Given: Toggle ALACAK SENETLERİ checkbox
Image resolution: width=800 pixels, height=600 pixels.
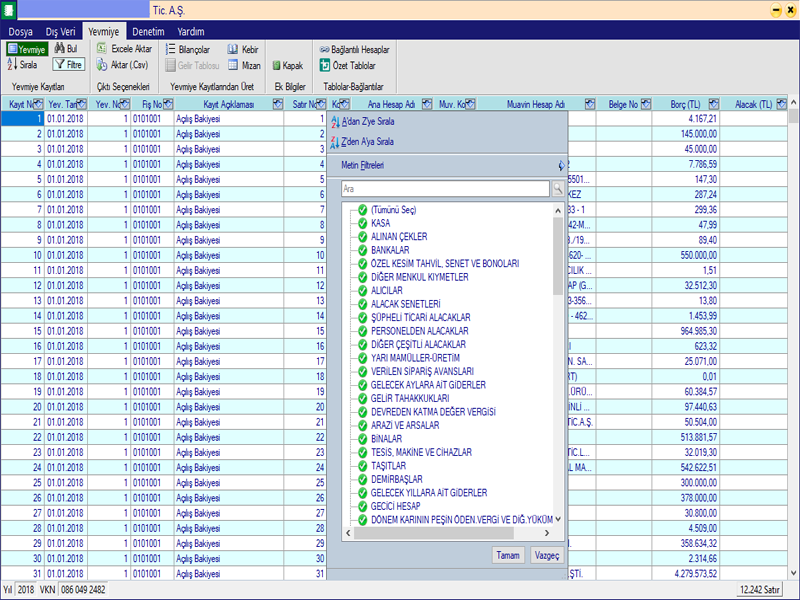Looking at the screenshot, I should pyautogui.click(x=362, y=304).
